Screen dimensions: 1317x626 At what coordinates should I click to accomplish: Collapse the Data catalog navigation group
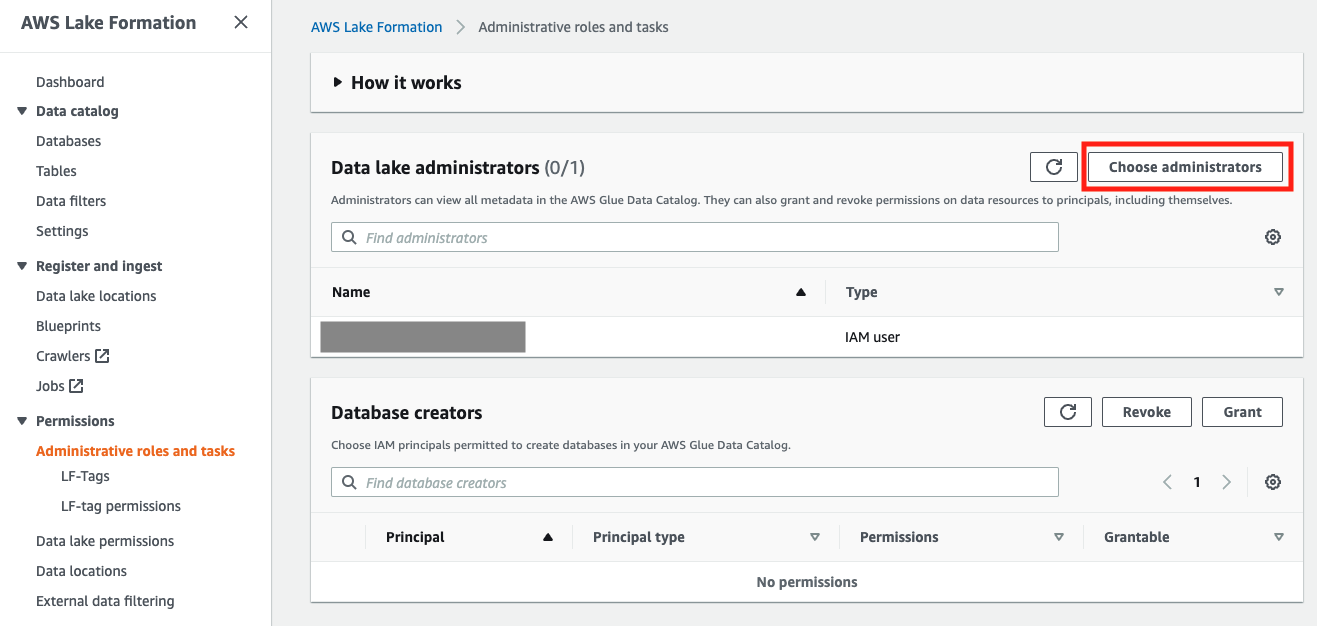coord(22,111)
